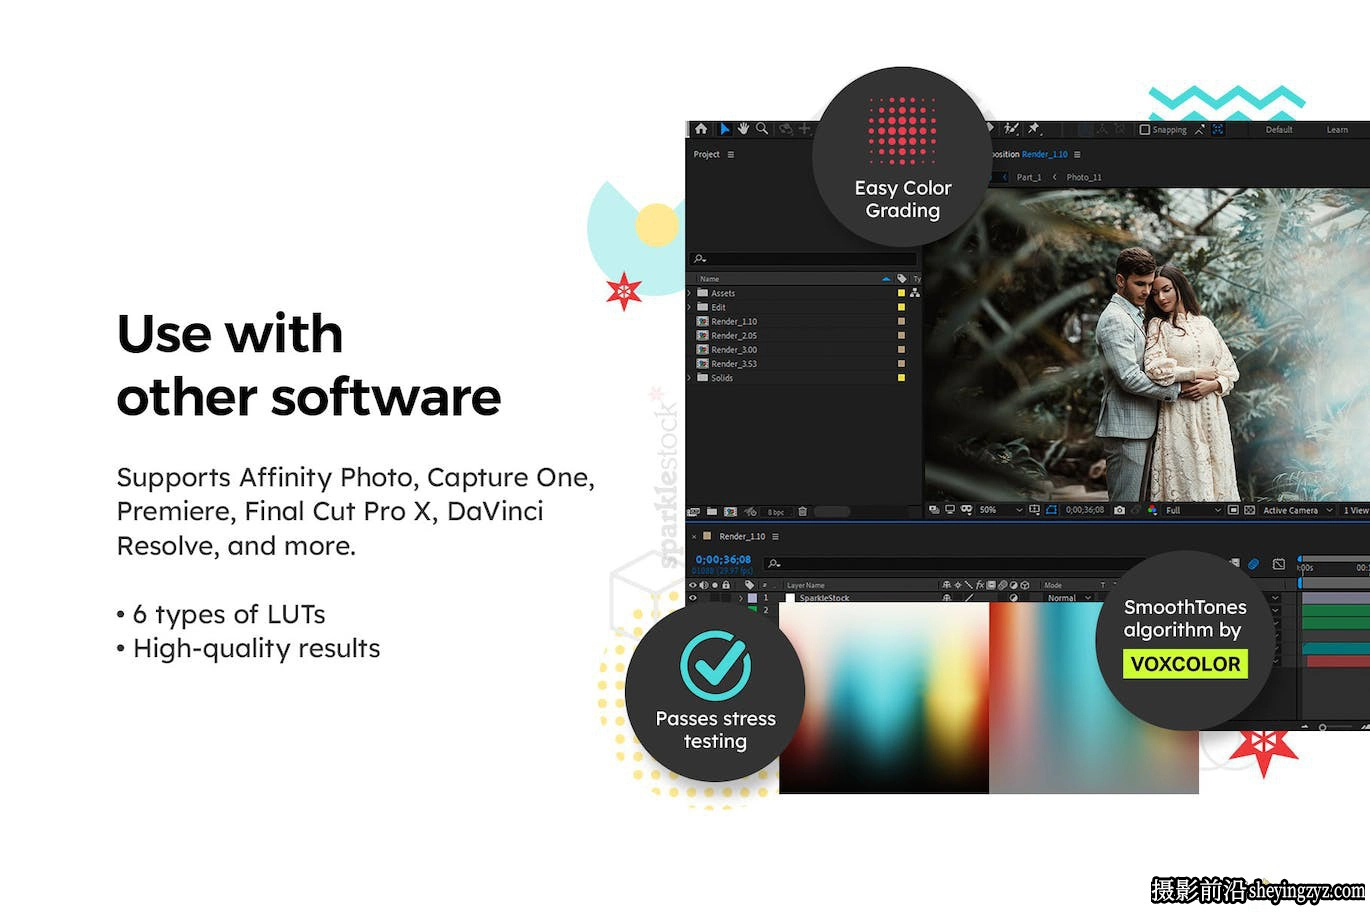Click the label swatch for Render_1.10
This screenshot has height=914, width=1370.
901,321
